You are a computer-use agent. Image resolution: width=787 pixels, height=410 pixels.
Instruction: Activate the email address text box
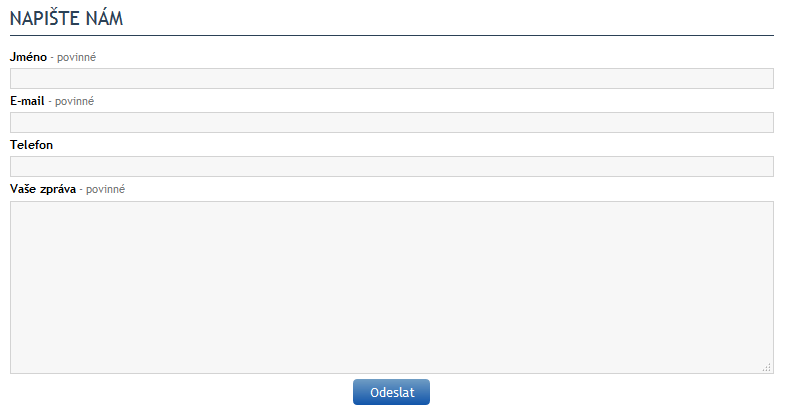click(x=391, y=123)
